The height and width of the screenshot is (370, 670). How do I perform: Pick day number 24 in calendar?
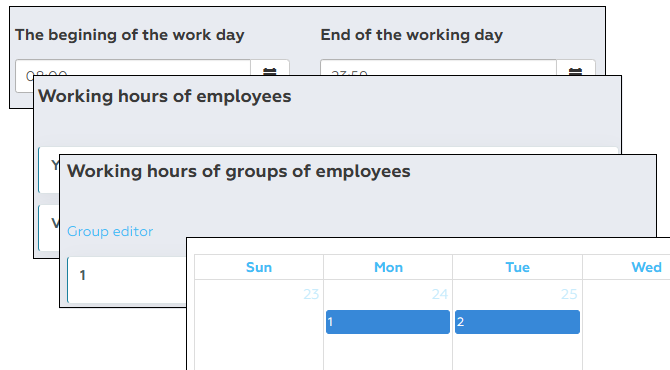(440, 294)
